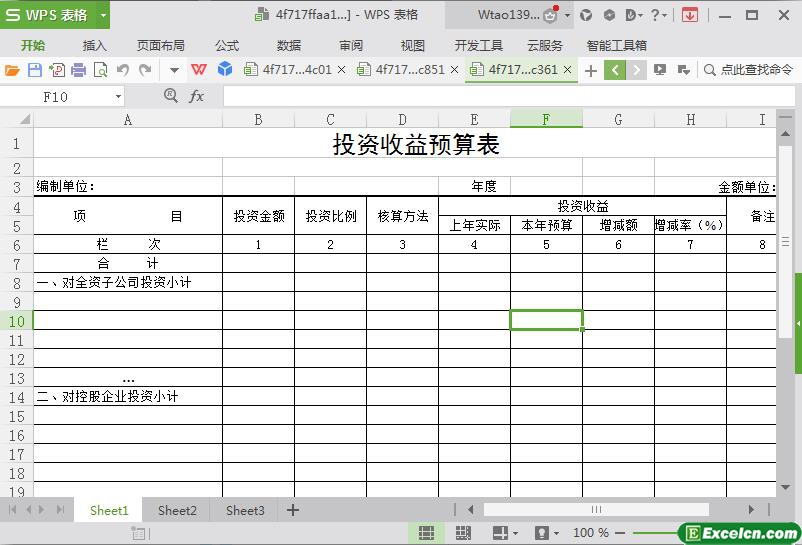This screenshot has height=545, width=802.
Task: Switch to Sheet3 worksheet tab
Action: click(245, 510)
